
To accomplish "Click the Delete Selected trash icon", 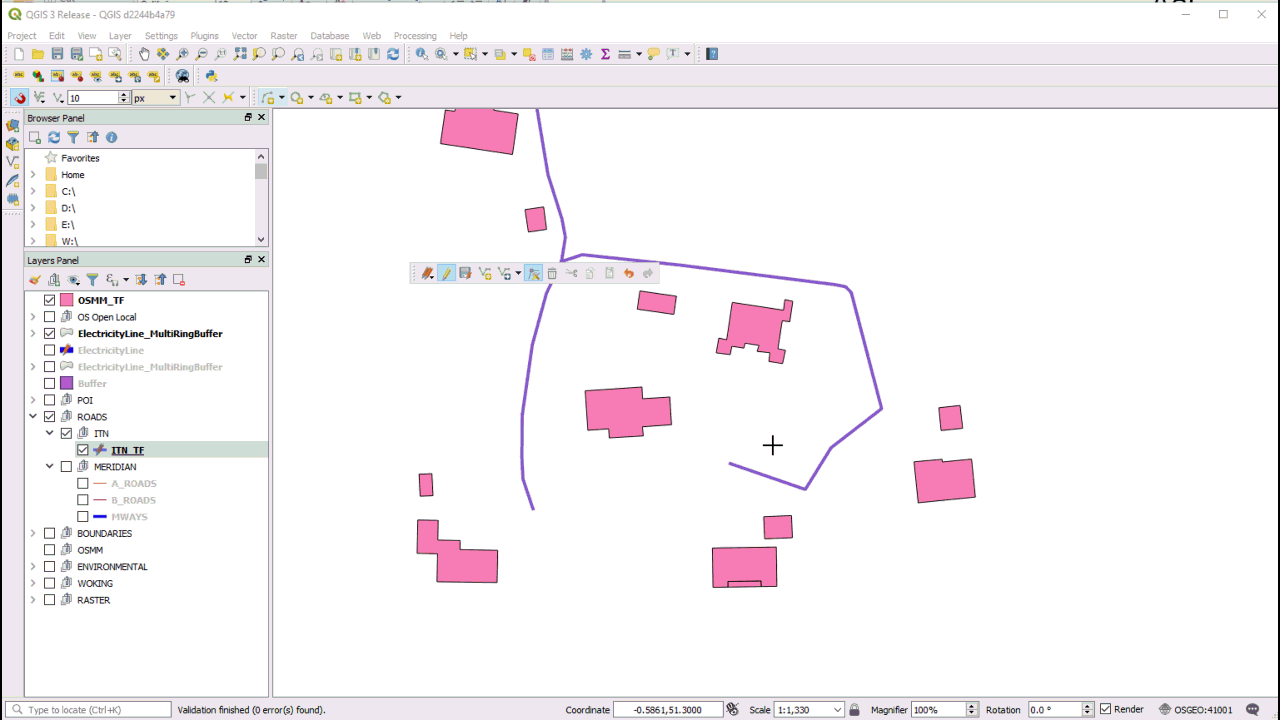I will tap(552, 273).
